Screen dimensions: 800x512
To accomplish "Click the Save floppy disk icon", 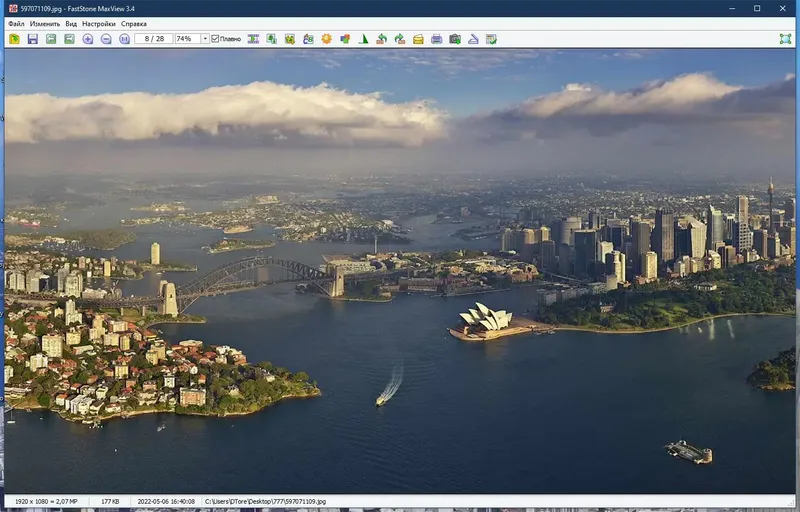I will 32,39.
